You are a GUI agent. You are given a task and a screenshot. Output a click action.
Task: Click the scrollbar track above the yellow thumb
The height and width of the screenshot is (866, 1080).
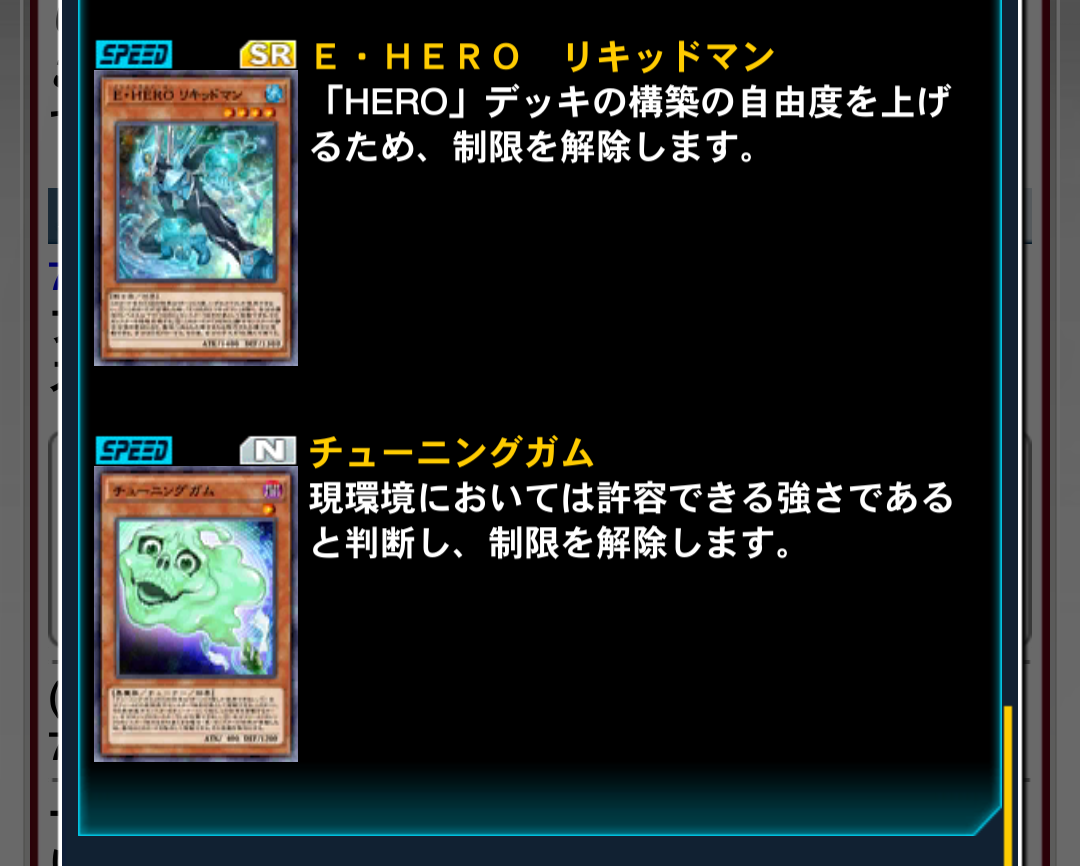click(x=1008, y=353)
